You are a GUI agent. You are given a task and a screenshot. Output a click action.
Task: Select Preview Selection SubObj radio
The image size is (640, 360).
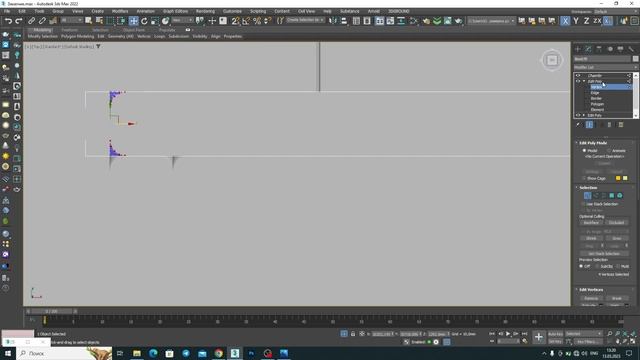click(x=597, y=266)
